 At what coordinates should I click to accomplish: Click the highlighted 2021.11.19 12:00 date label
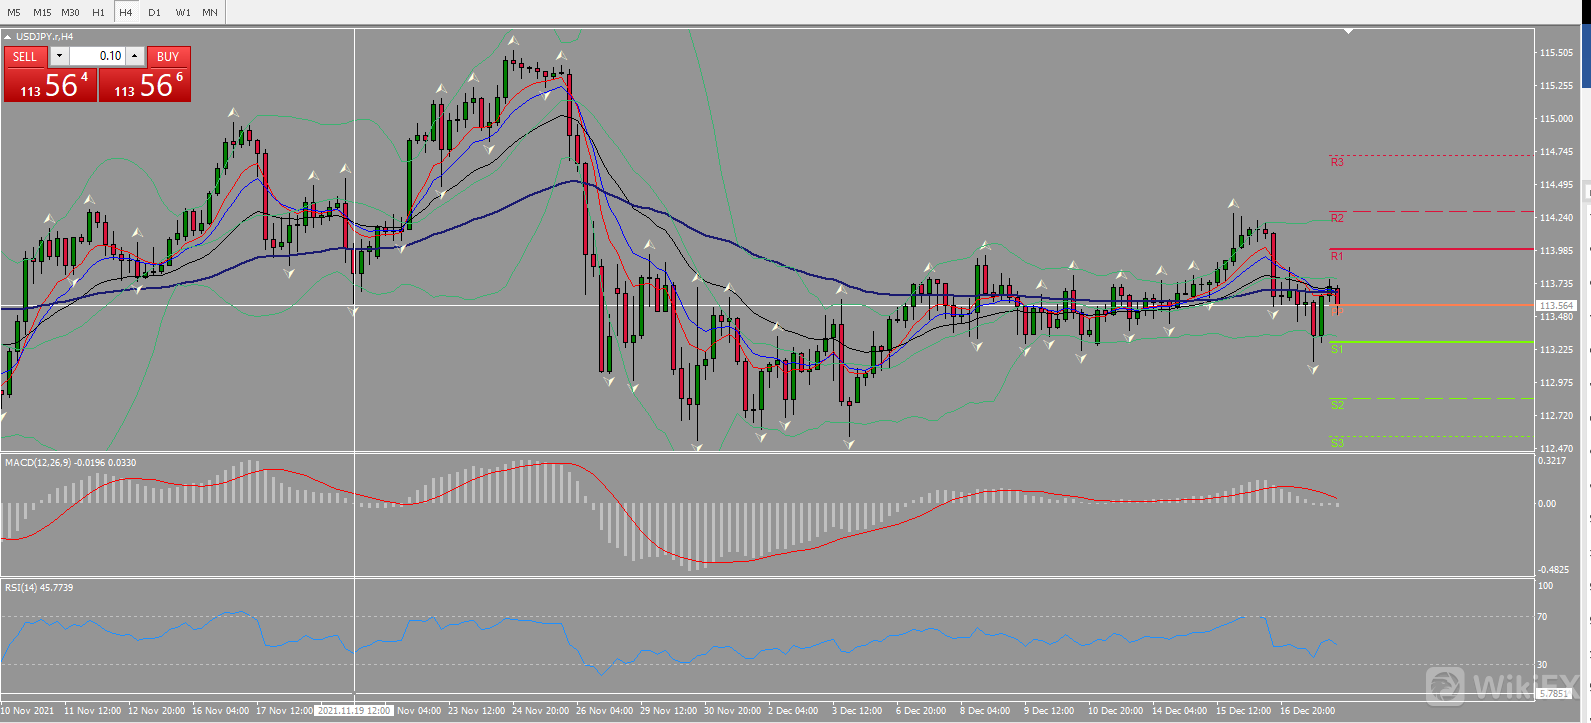354,711
